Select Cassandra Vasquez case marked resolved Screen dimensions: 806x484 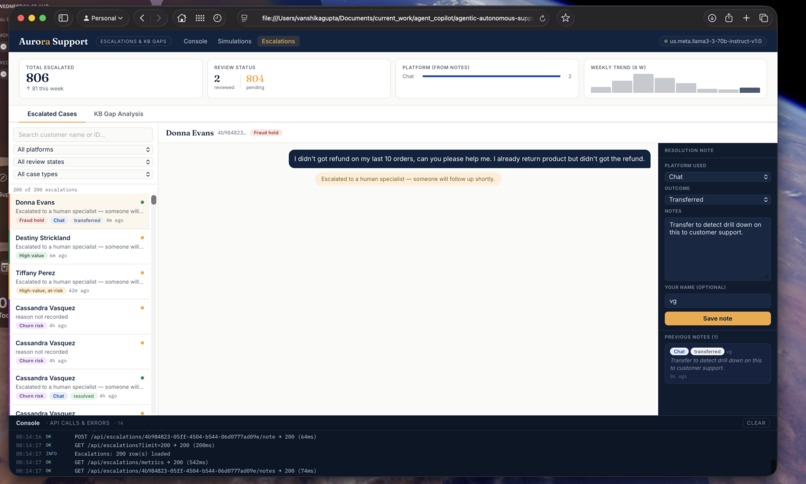click(x=80, y=387)
